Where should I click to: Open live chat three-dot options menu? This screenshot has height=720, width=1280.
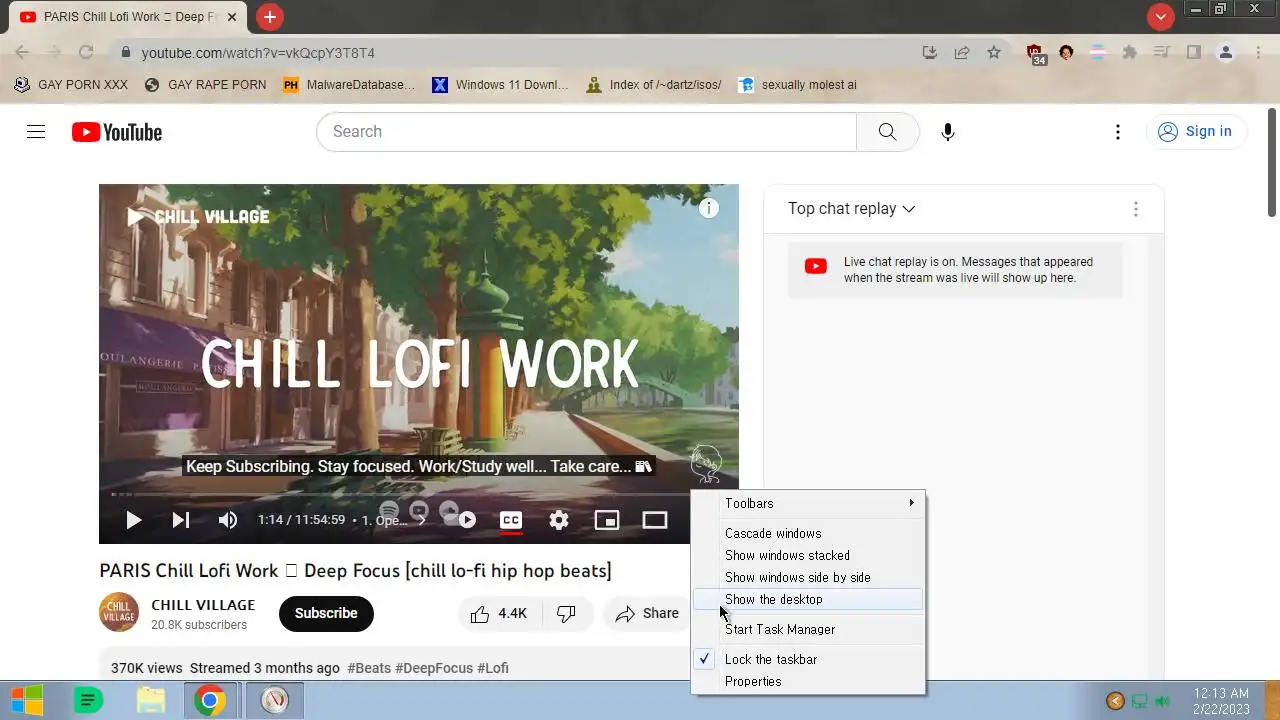(1135, 209)
